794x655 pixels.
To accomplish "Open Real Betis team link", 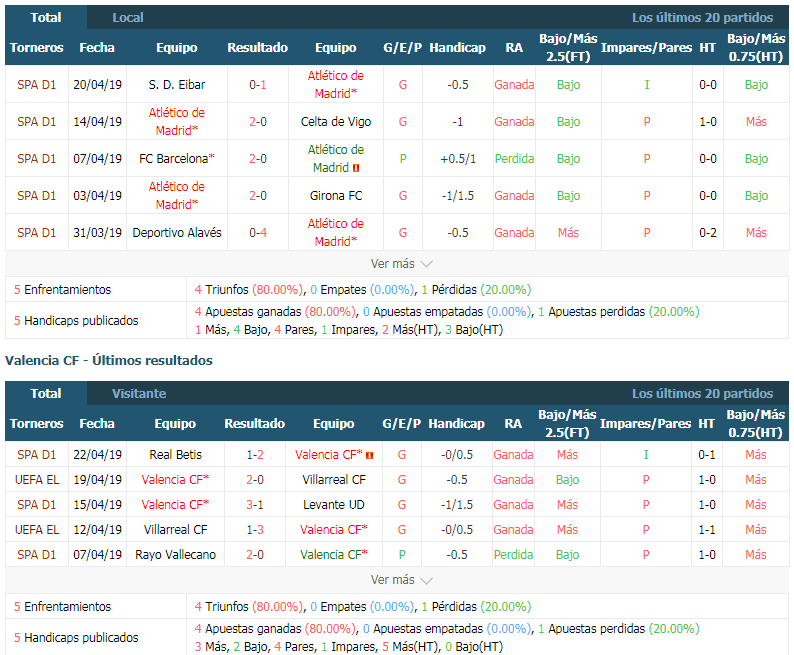I will 175,455.
